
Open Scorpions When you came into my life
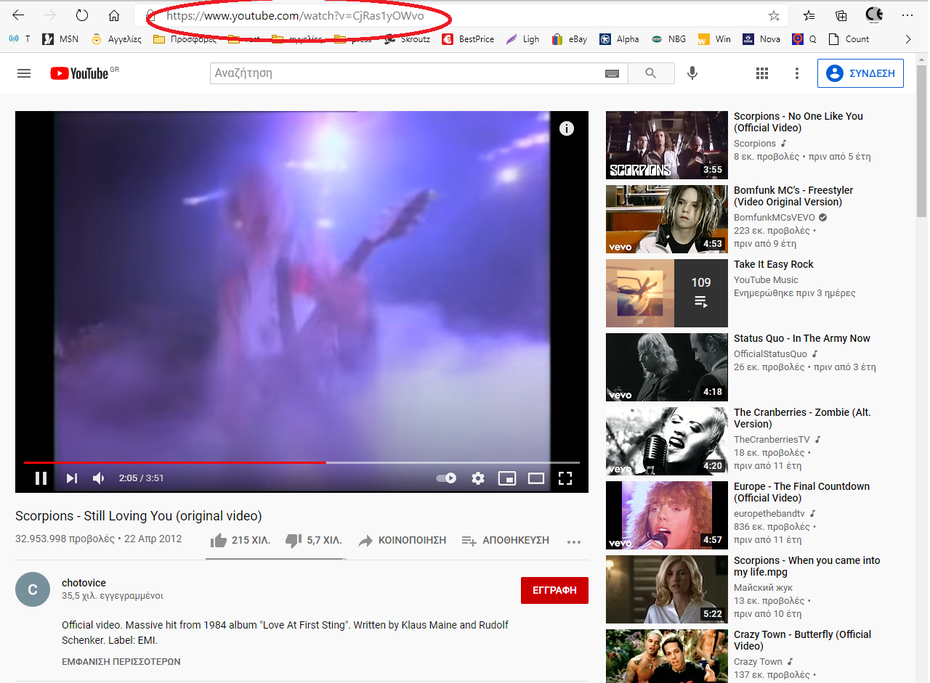(807, 566)
